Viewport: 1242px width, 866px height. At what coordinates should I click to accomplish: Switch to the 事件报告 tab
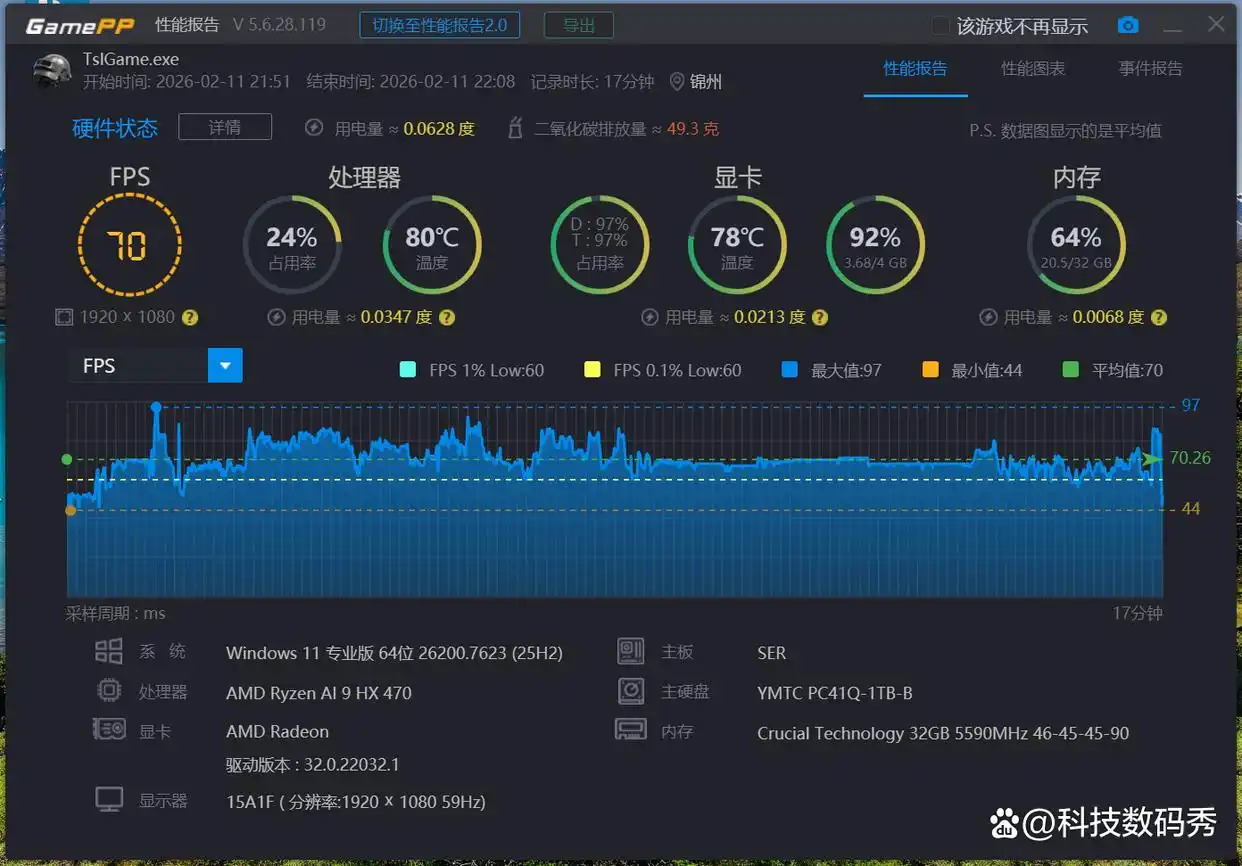coord(1150,70)
